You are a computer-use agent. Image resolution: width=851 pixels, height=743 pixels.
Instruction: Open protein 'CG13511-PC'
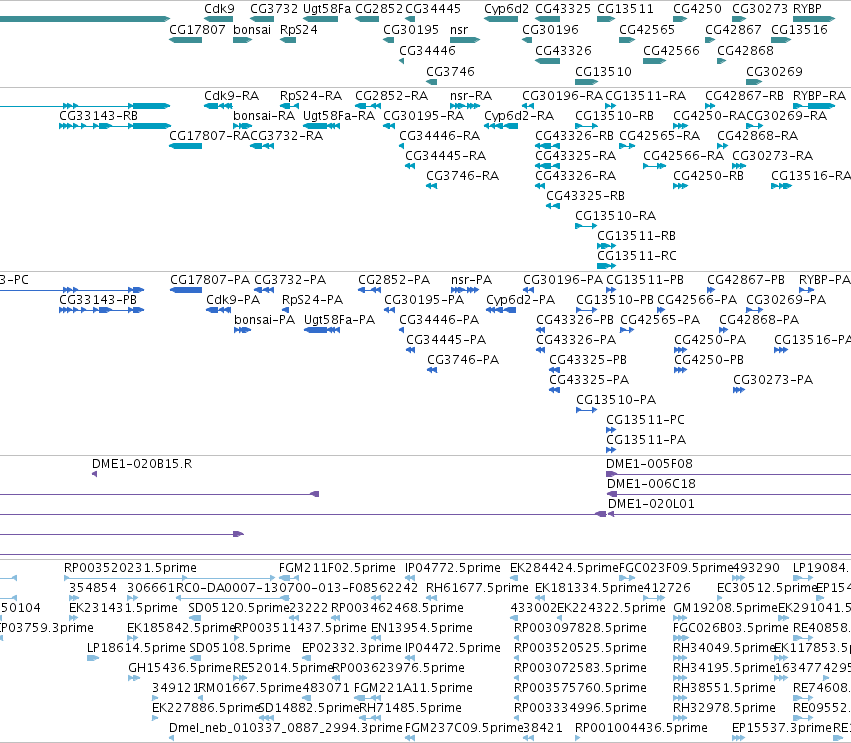click(x=645, y=420)
